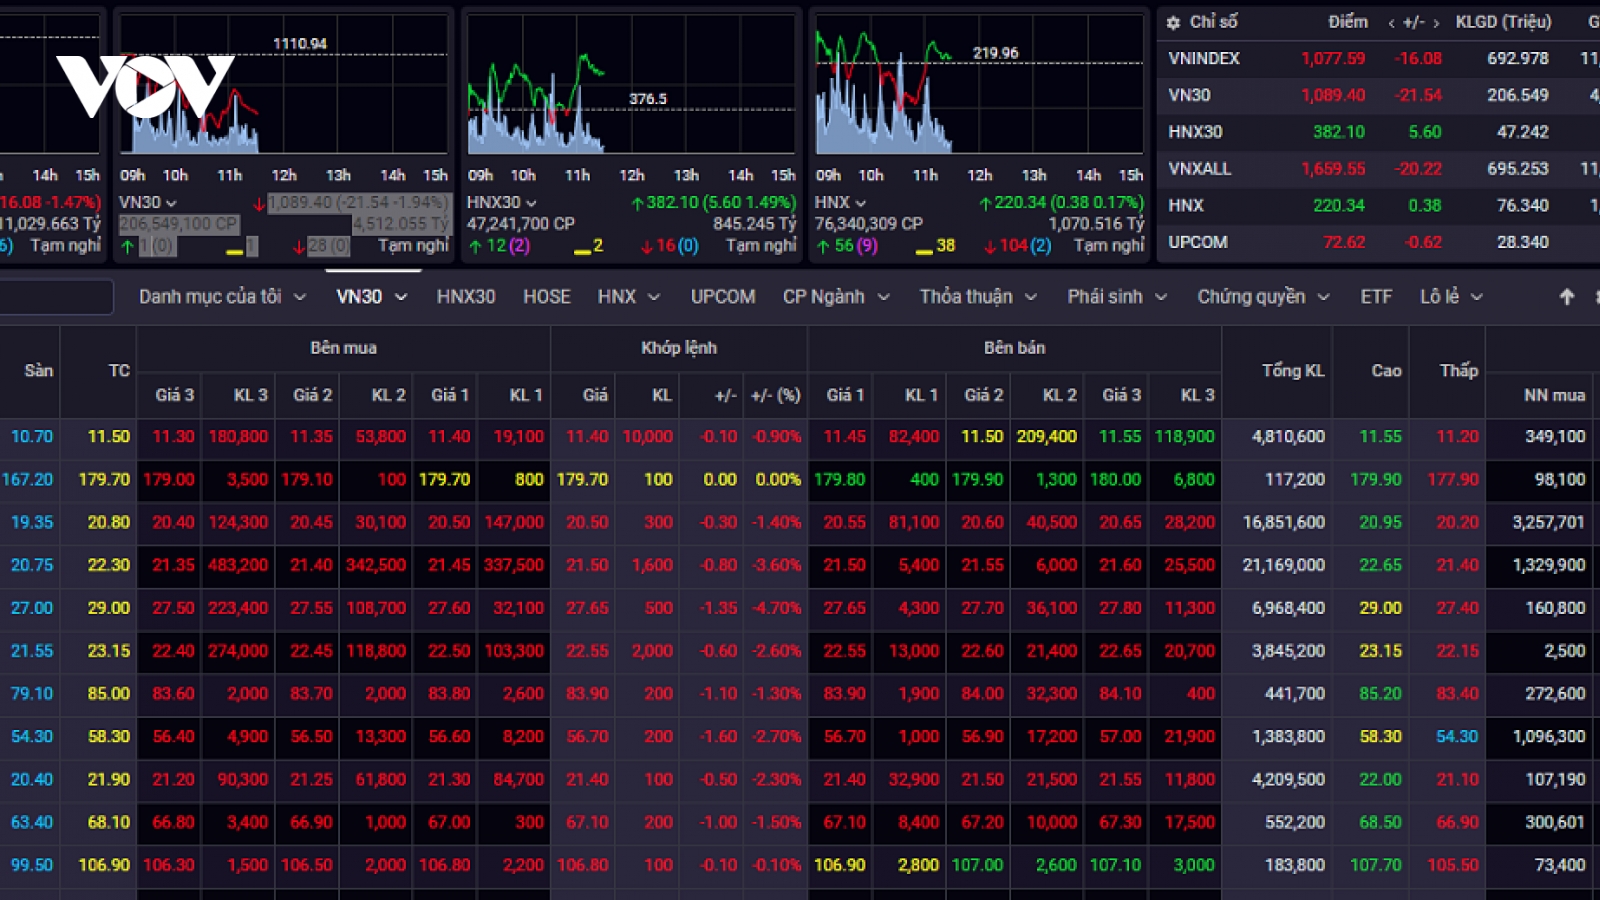Select the VNINDEX row in index list
This screenshot has height=900, width=1600.
[x=1379, y=58]
